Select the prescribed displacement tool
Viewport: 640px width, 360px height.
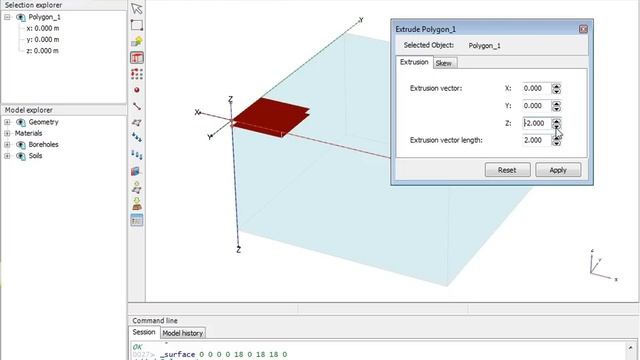tap(137, 155)
